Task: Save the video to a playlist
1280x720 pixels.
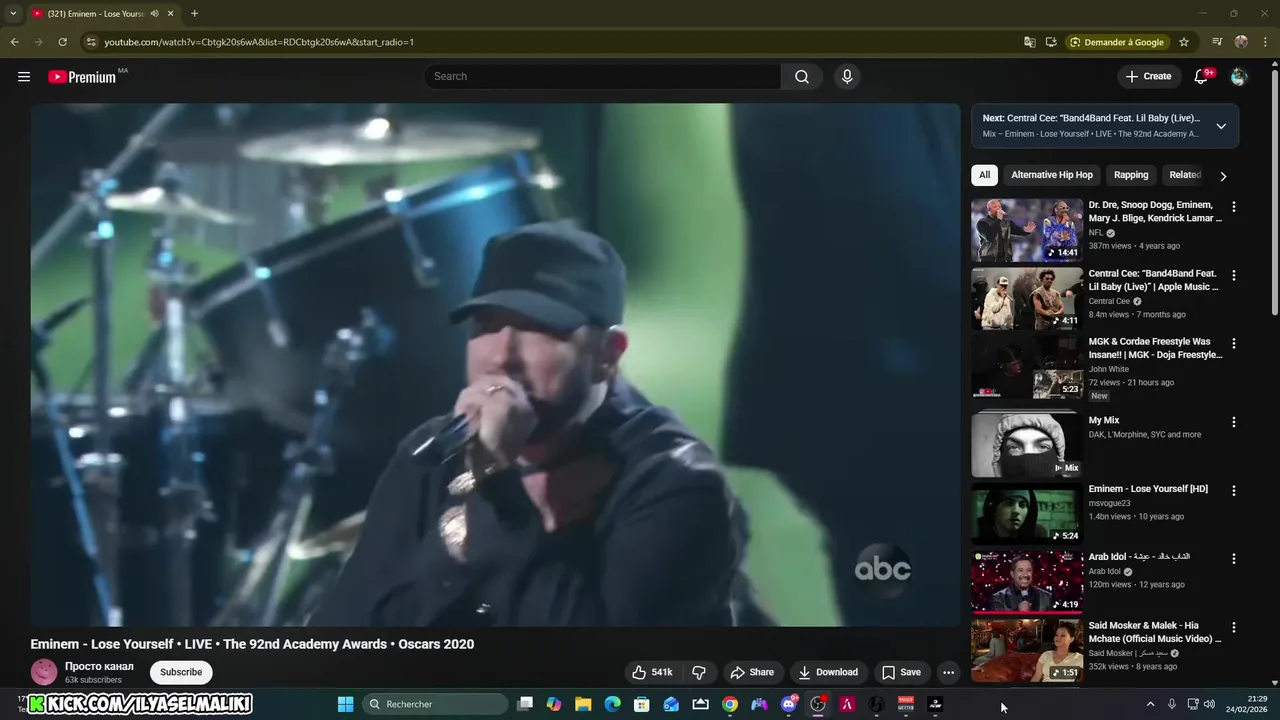Action: [901, 672]
